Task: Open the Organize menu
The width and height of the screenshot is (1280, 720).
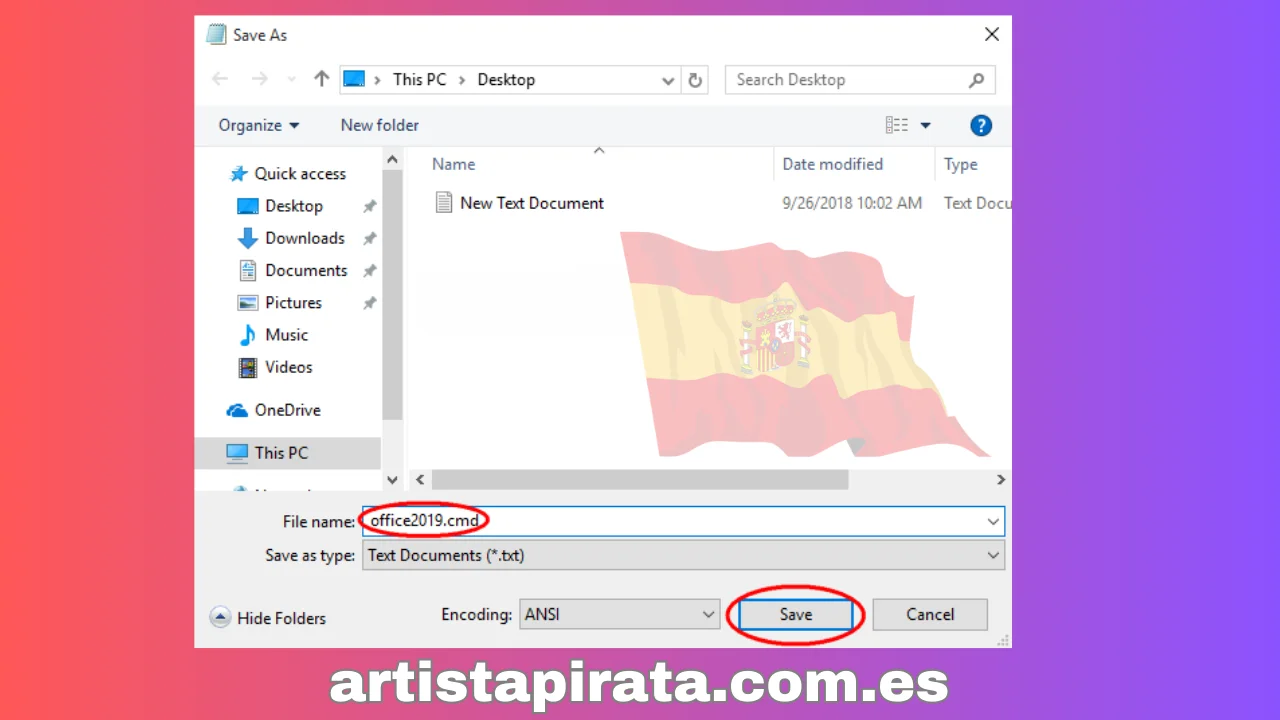Action: point(259,125)
